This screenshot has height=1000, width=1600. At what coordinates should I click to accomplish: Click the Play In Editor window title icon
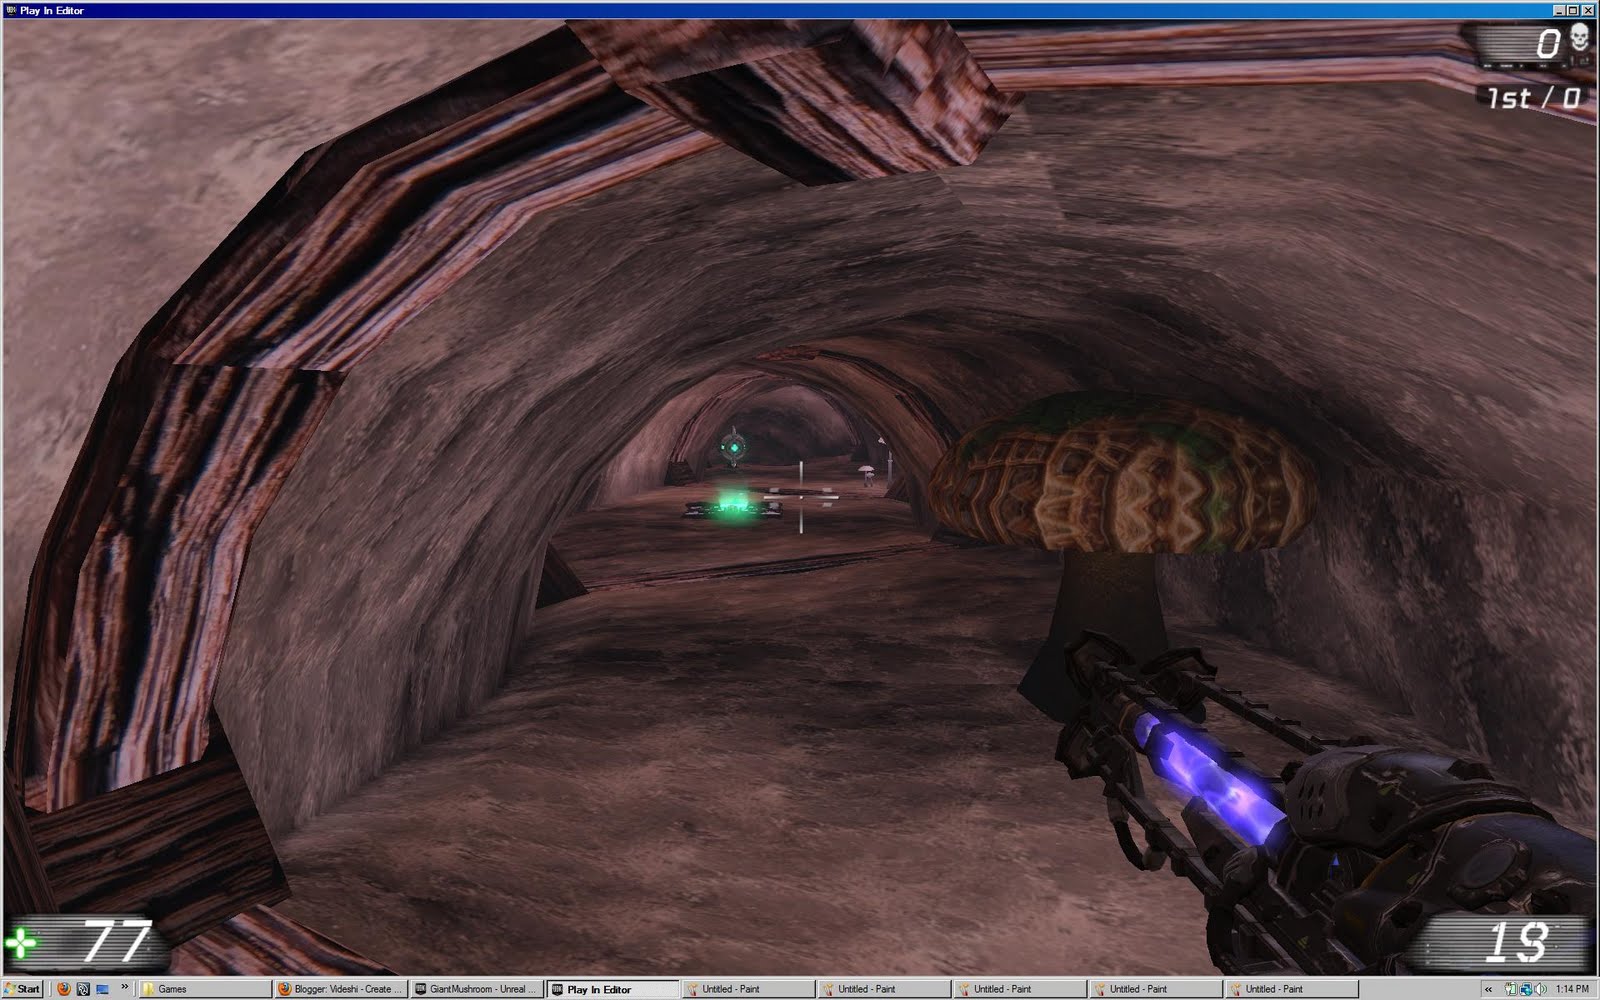pyautogui.click(x=10, y=10)
